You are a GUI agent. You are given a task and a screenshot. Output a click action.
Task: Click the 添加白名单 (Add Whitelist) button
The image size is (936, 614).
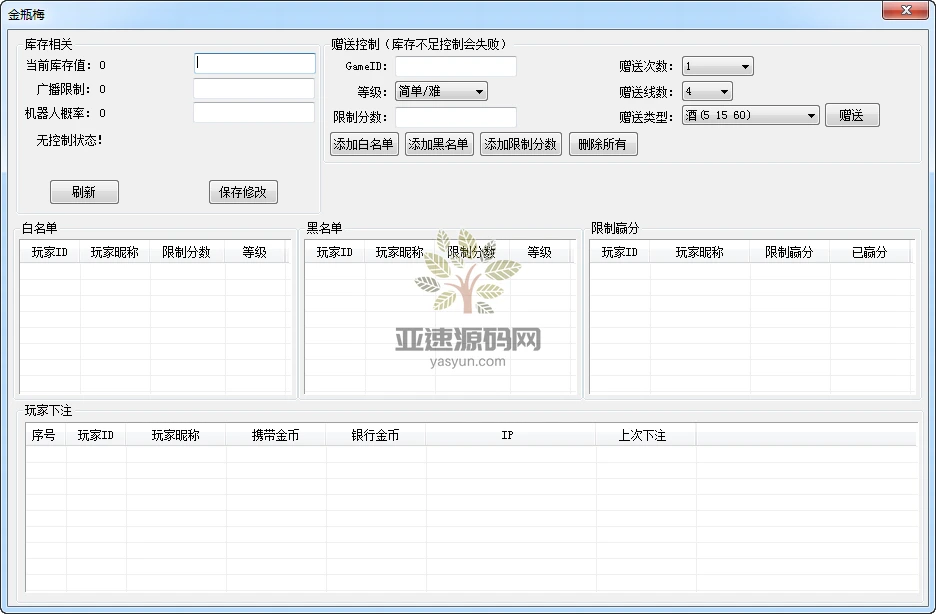pos(364,143)
